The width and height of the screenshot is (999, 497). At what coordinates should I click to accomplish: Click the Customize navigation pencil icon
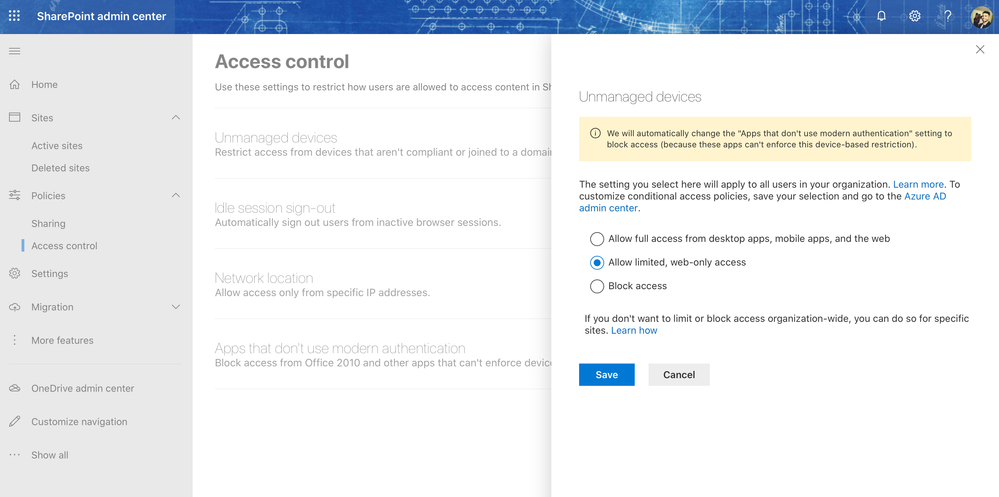pyautogui.click(x=15, y=422)
